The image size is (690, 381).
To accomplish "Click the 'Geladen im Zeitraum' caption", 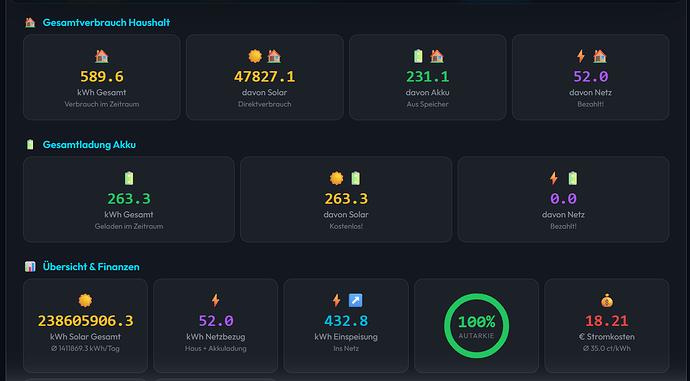I will click(x=129, y=226).
